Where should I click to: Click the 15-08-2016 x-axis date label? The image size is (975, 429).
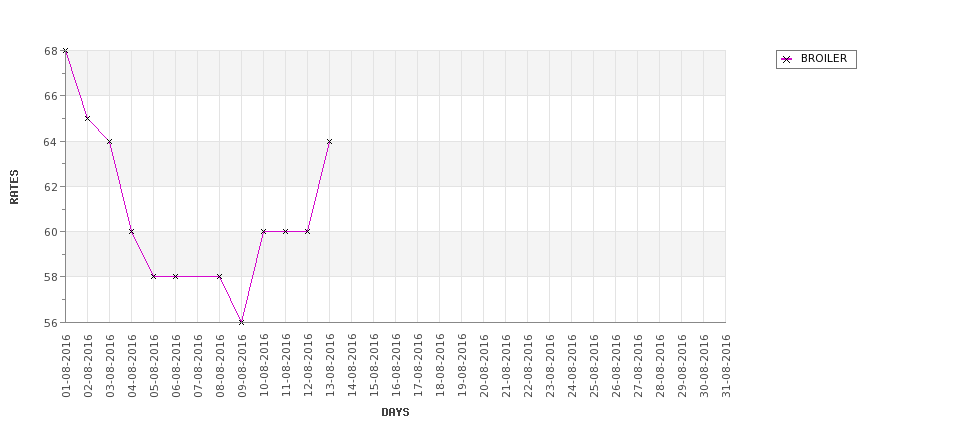374,366
